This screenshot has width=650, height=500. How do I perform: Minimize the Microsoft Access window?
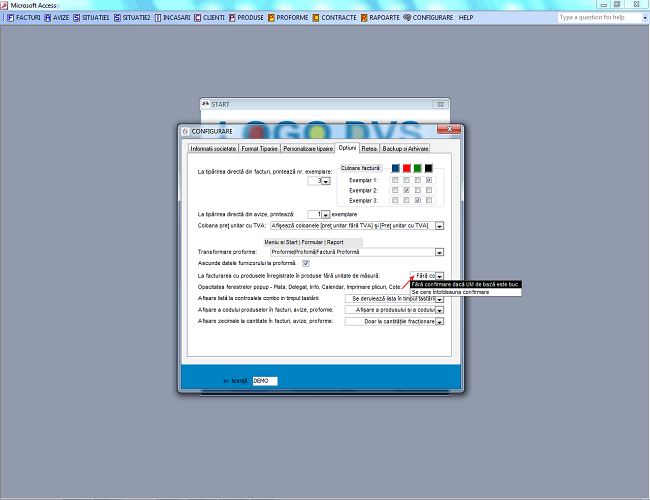(604, 5)
